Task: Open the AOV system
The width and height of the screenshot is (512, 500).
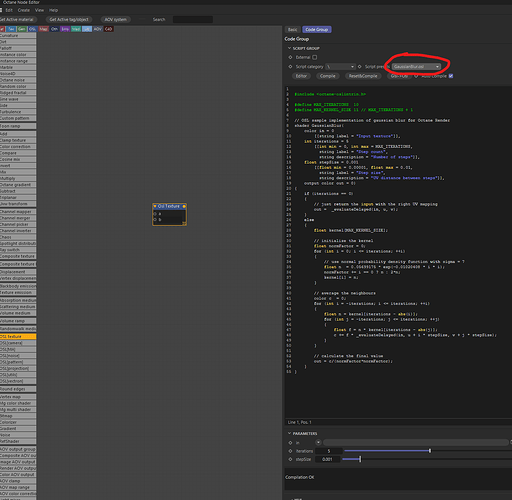Action: coord(115,19)
